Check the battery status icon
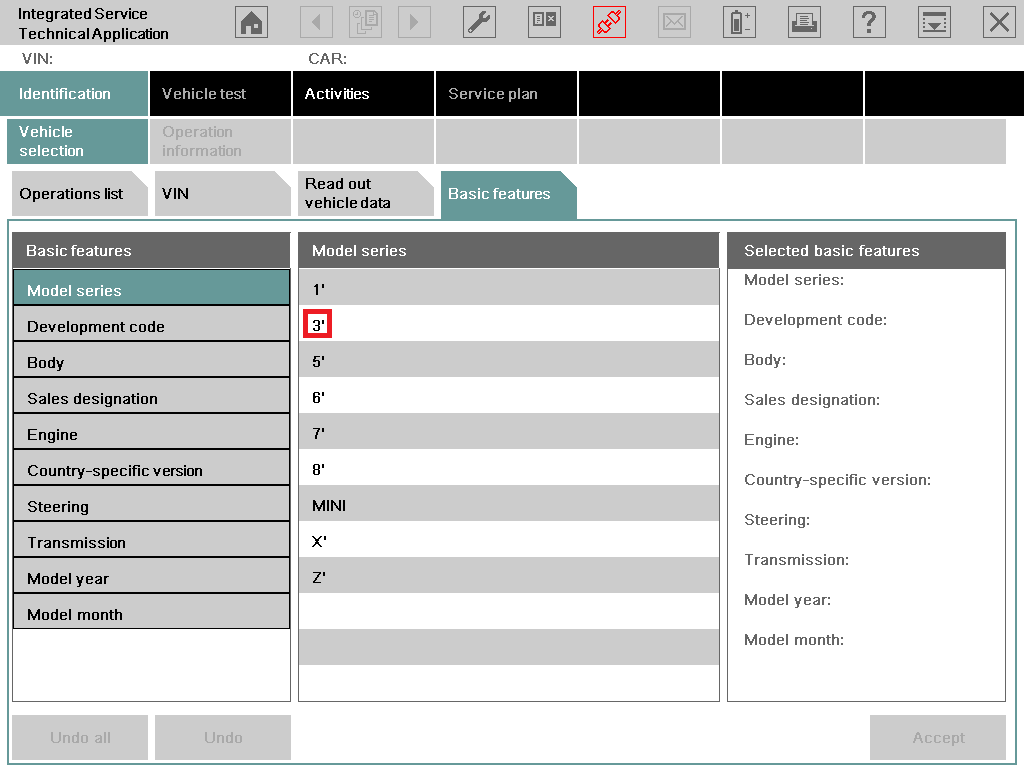This screenshot has width=1024, height=768. pyautogui.click(x=739, y=22)
